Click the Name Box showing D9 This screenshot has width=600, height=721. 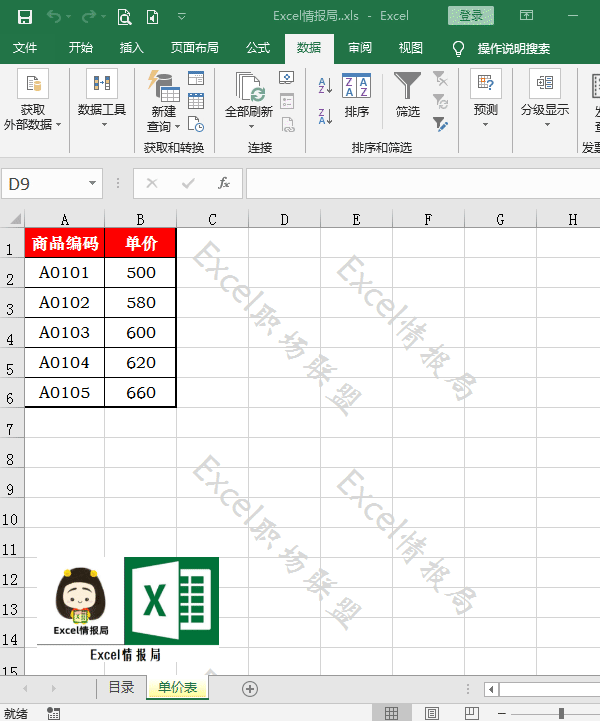(x=45, y=184)
